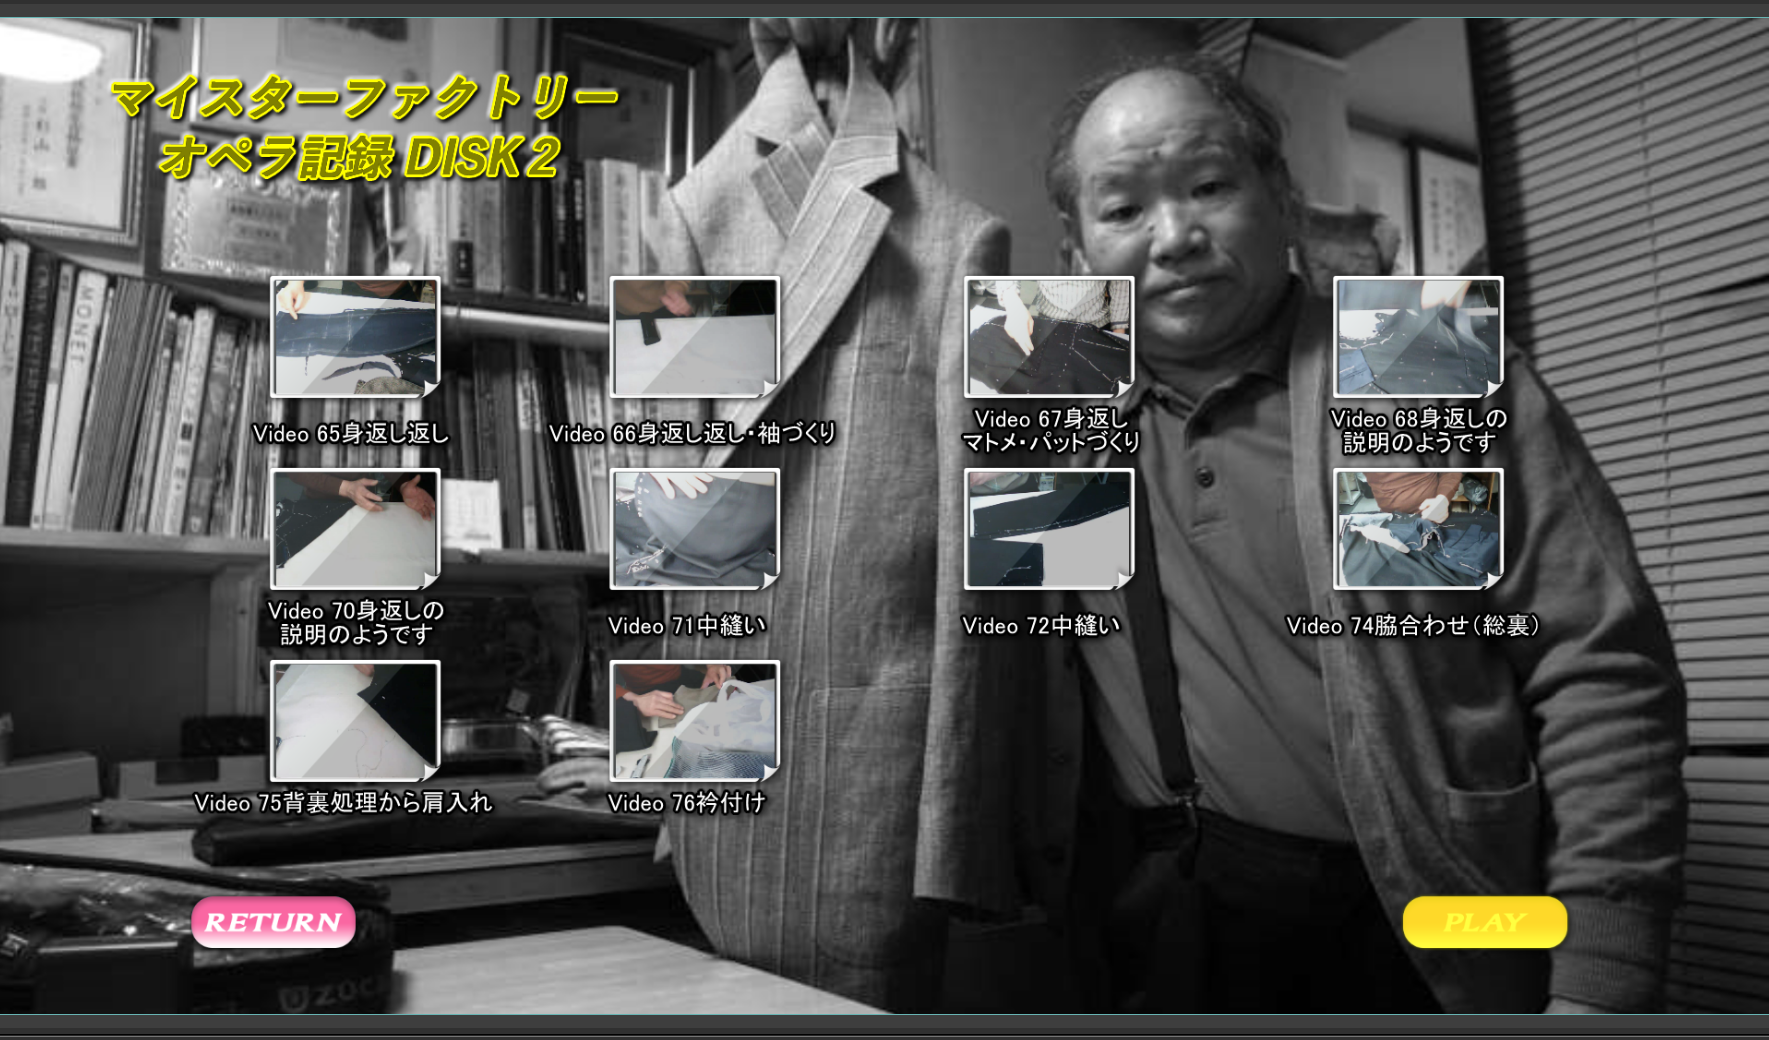This screenshot has height=1040, width=1769.
Task: Select the "Video 72中縫い" caption text
Action: pos(1041,626)
